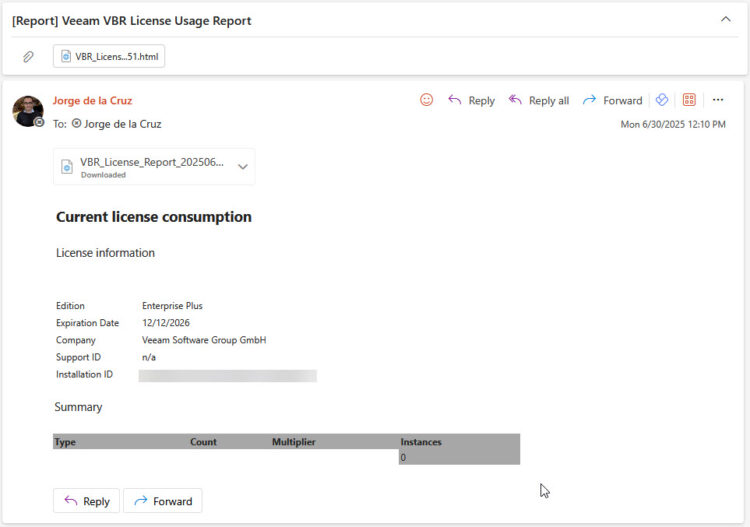Click the email subject title text
The image size is (750, 527).
(x=132, y=20)
